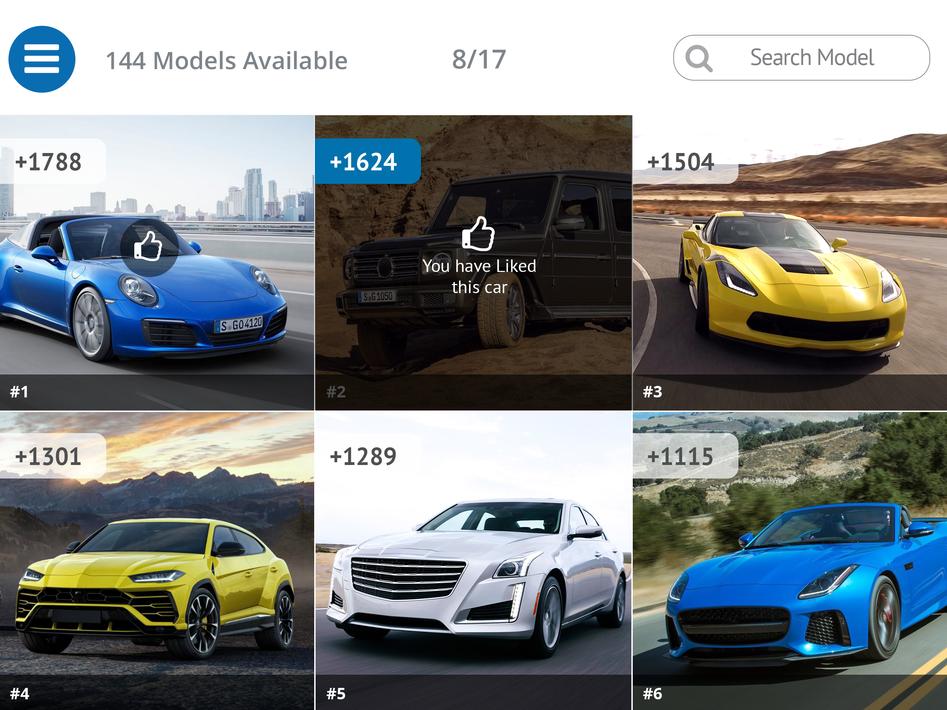Click the +1115 likes badge

tap(685, 456)
